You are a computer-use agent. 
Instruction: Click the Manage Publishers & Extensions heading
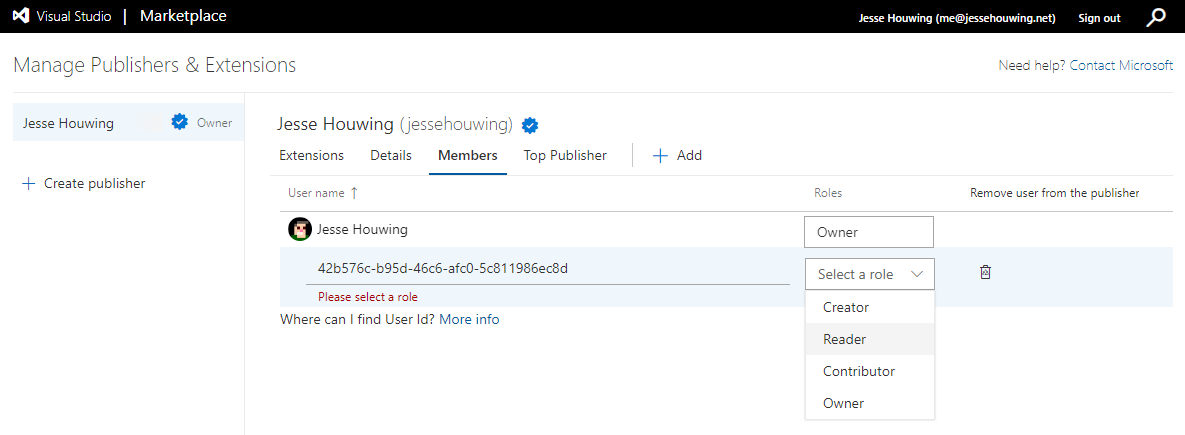click(154, 65)
